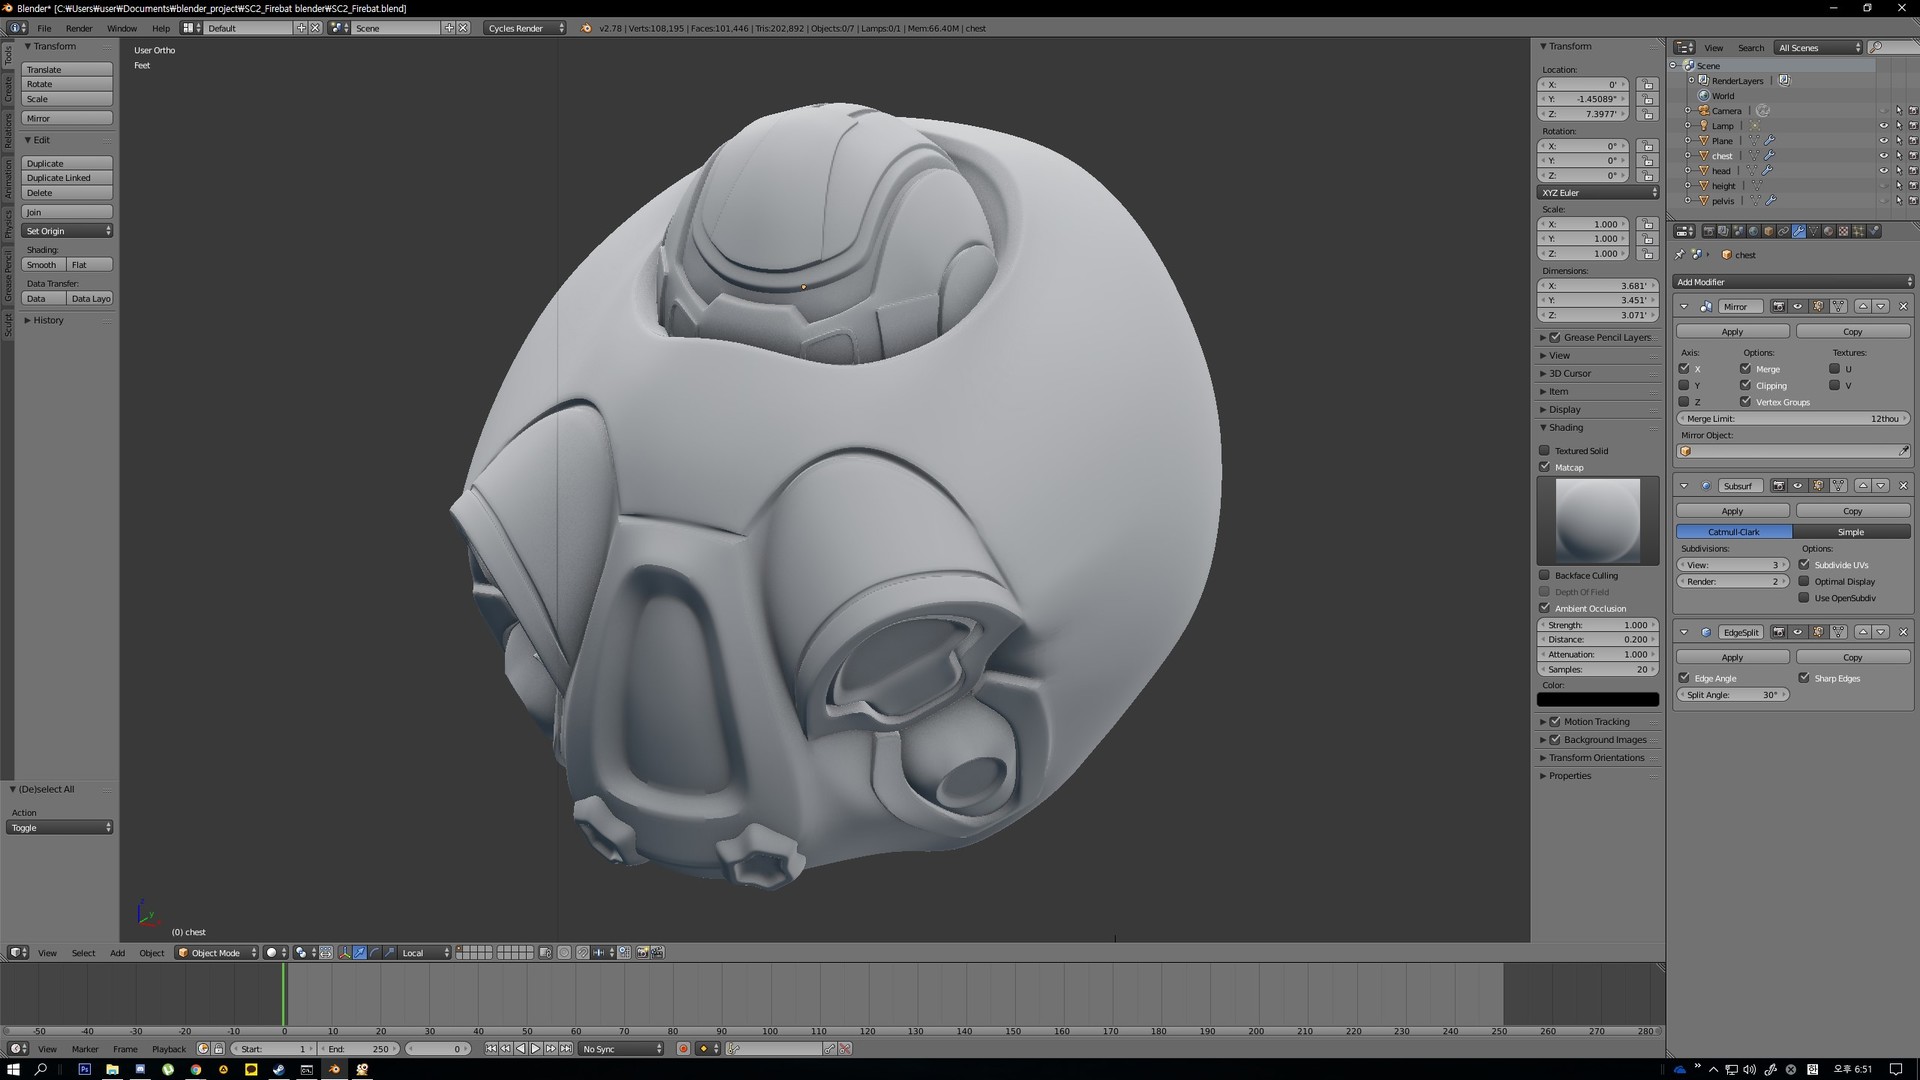Switch to the Object Constraints tab
The image size is (1920, 1080).
point(1784,230)
